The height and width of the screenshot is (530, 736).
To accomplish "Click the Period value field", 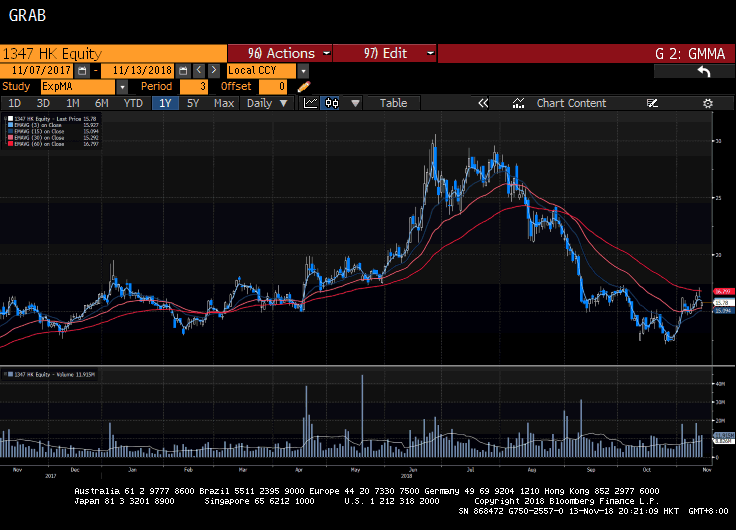I will (x=194, y=87).
